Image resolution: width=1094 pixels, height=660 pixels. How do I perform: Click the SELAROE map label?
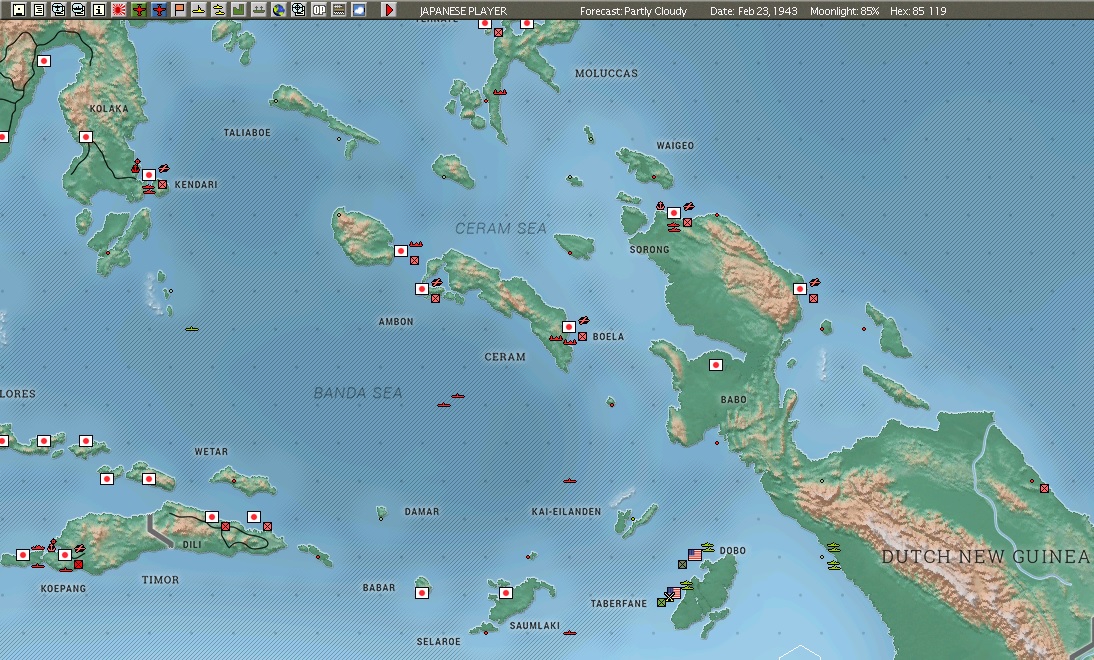point(439,641)
